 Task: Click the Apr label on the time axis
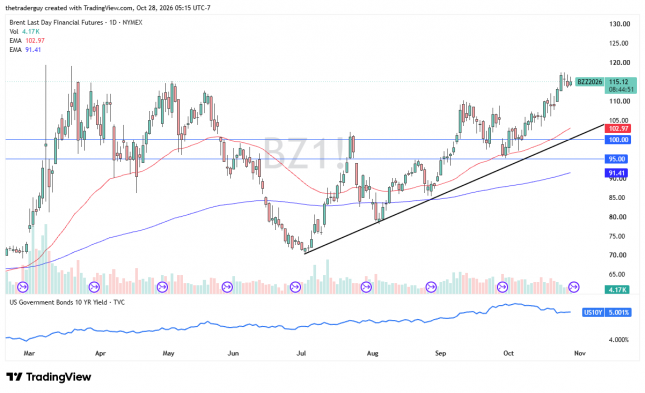click(x=100, y=353)
